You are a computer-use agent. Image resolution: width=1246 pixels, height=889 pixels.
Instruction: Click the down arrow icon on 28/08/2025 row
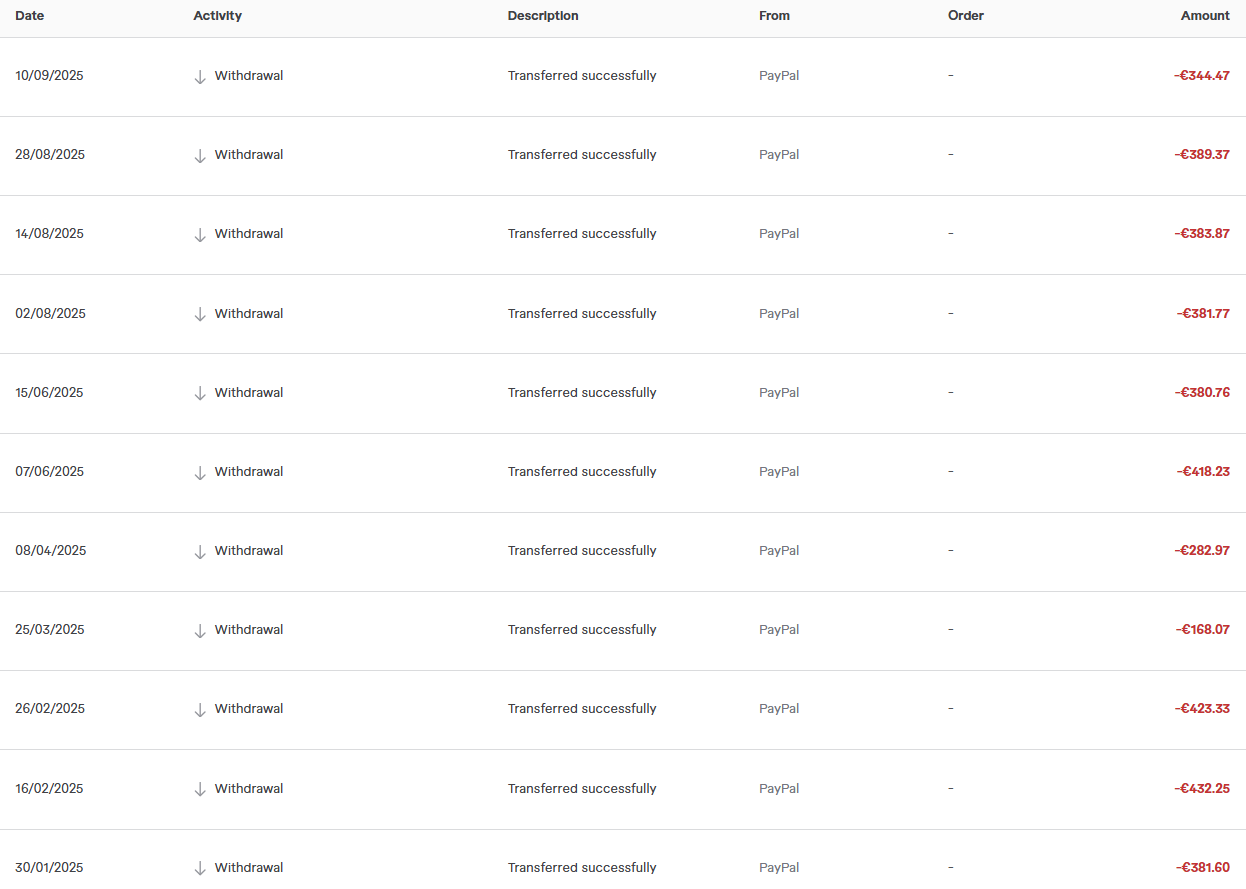click(200, 155)
